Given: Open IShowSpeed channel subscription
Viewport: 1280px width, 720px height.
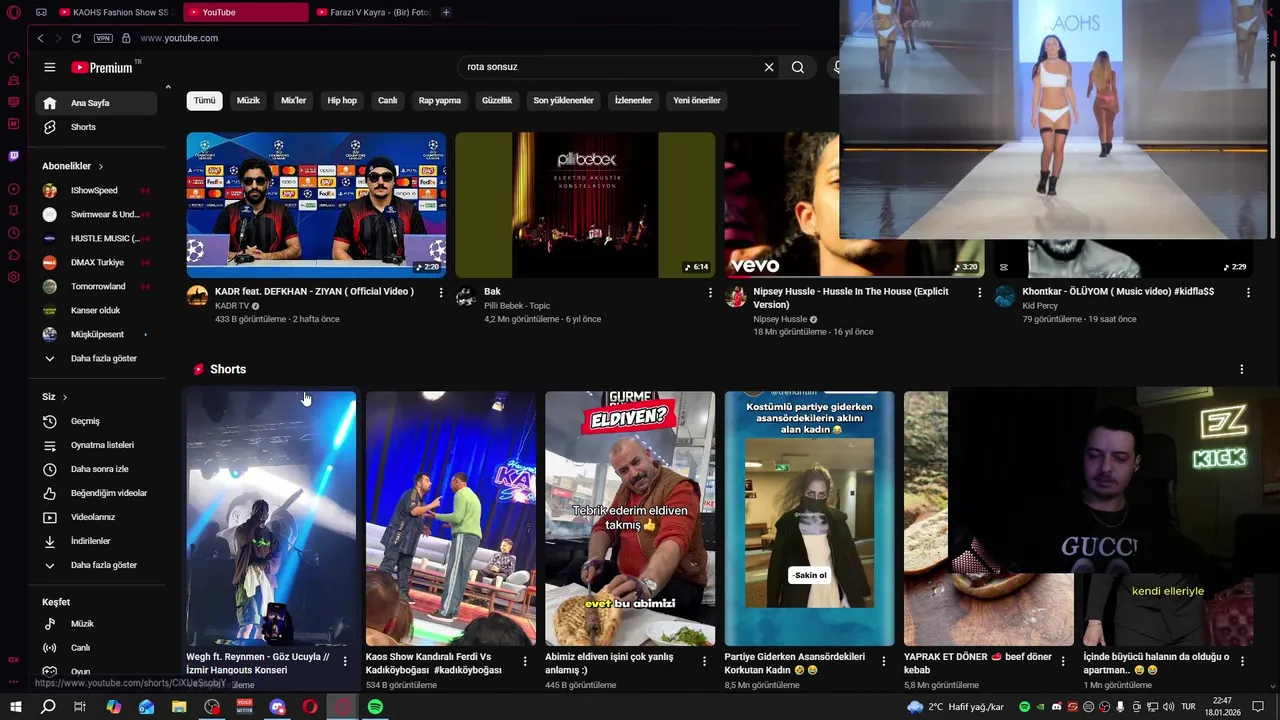Looking at the screenshot, I should coord(96,190).
